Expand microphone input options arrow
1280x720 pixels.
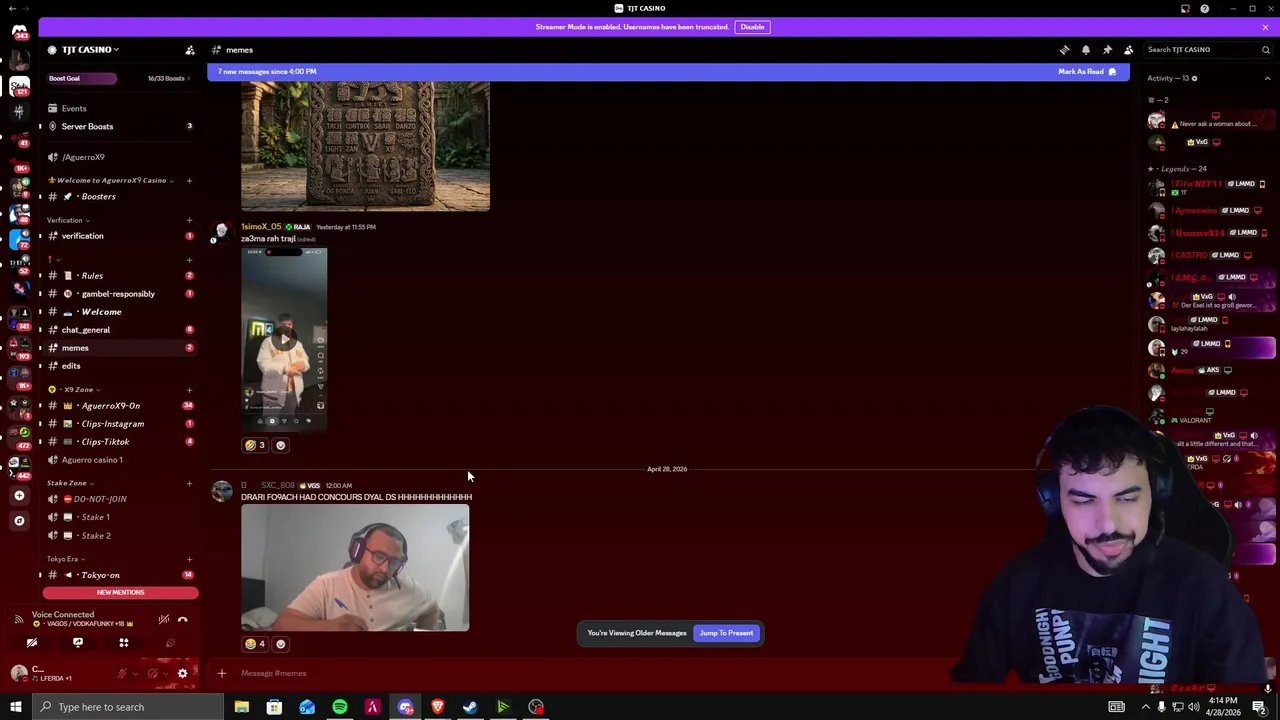click(135, 674)
